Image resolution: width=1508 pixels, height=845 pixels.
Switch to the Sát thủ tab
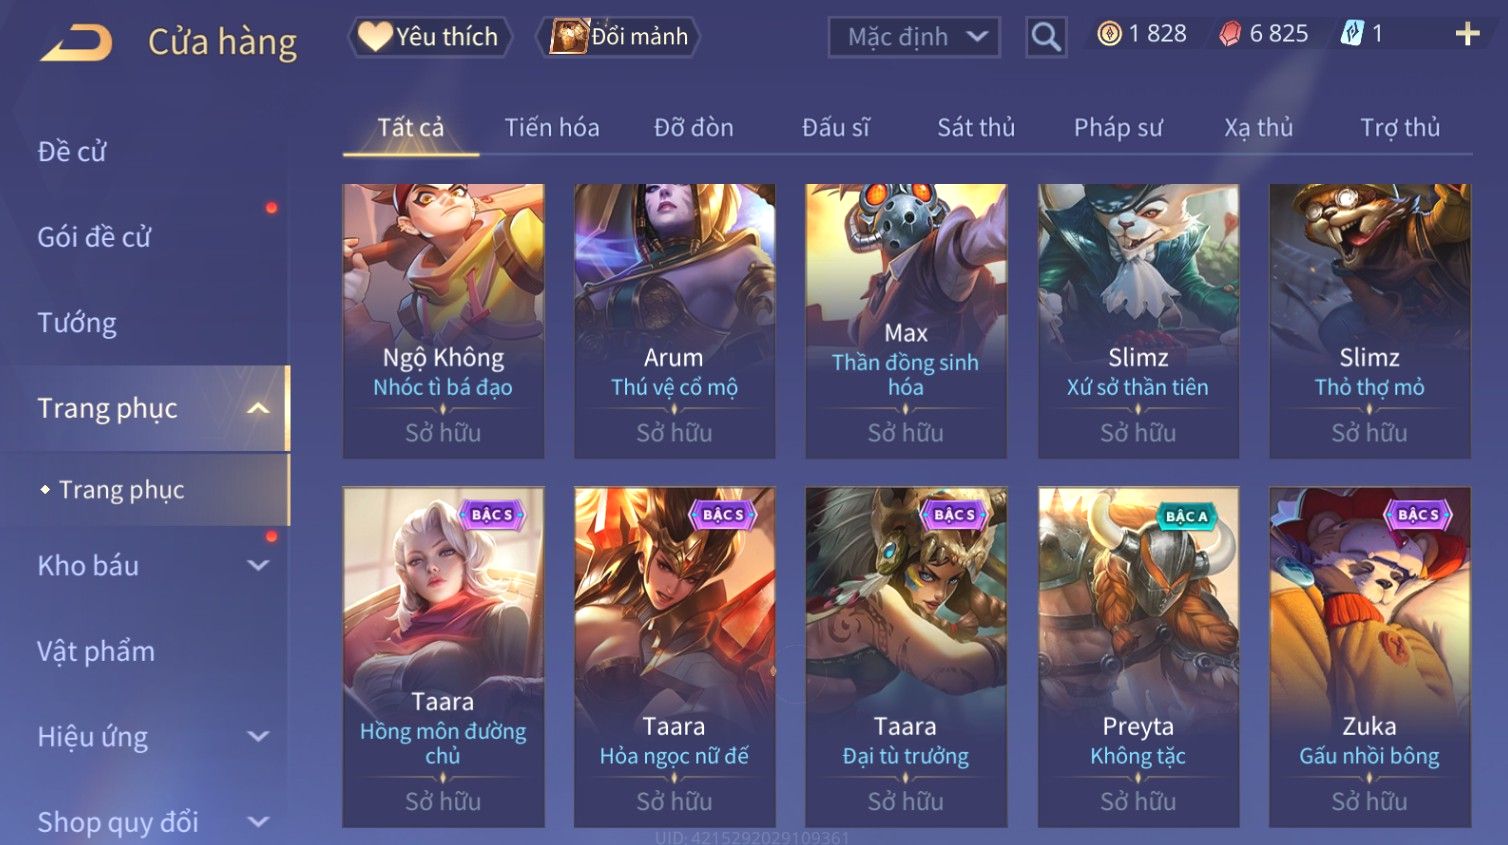[976, 128]
